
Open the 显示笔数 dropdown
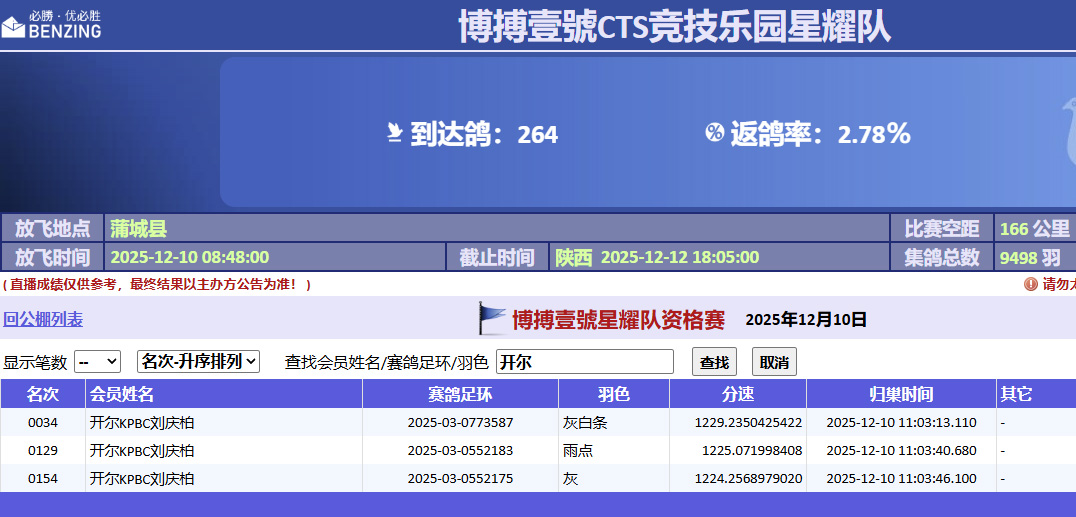click(97, 361)
